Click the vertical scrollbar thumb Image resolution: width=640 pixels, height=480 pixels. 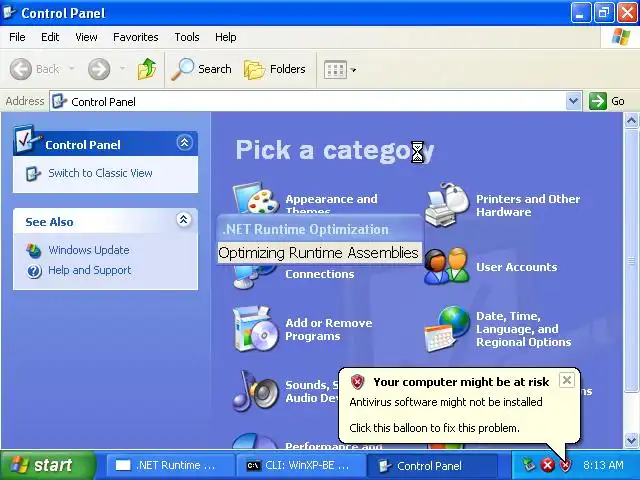pos(631,260)
